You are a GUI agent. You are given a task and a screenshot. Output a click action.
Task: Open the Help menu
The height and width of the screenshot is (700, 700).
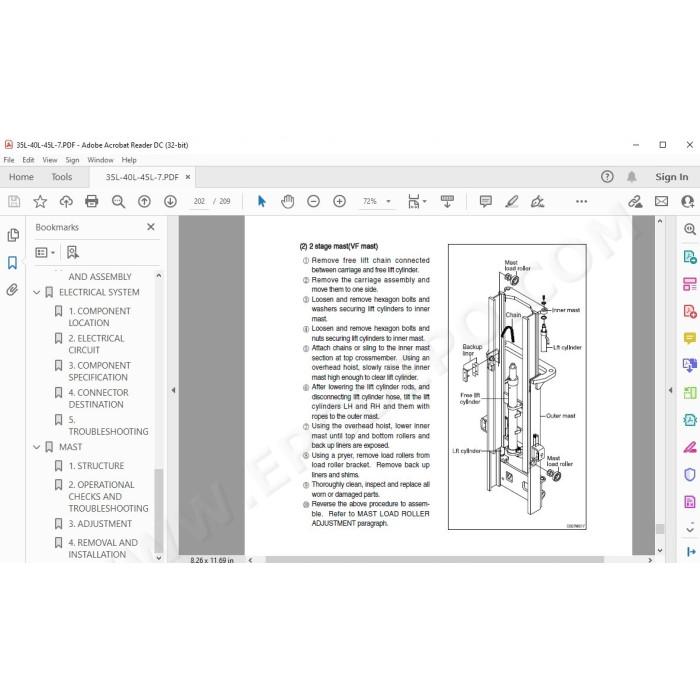click(x=129, y=160)
